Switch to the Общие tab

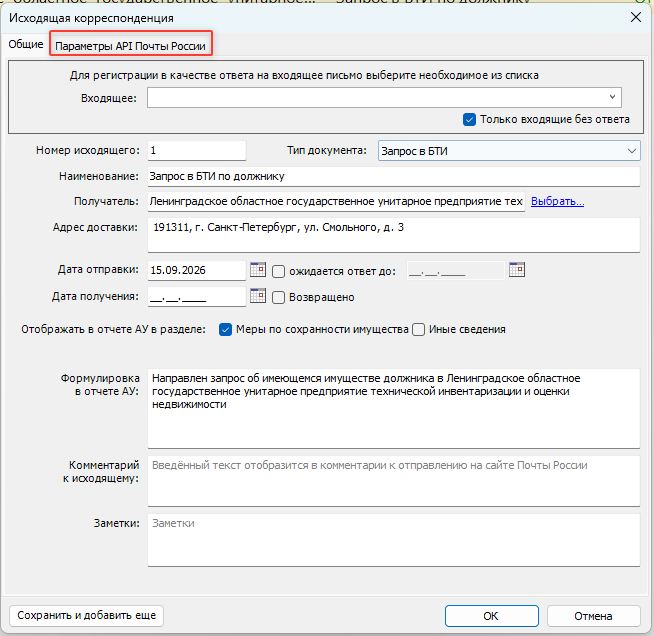[x=26, y=44]
